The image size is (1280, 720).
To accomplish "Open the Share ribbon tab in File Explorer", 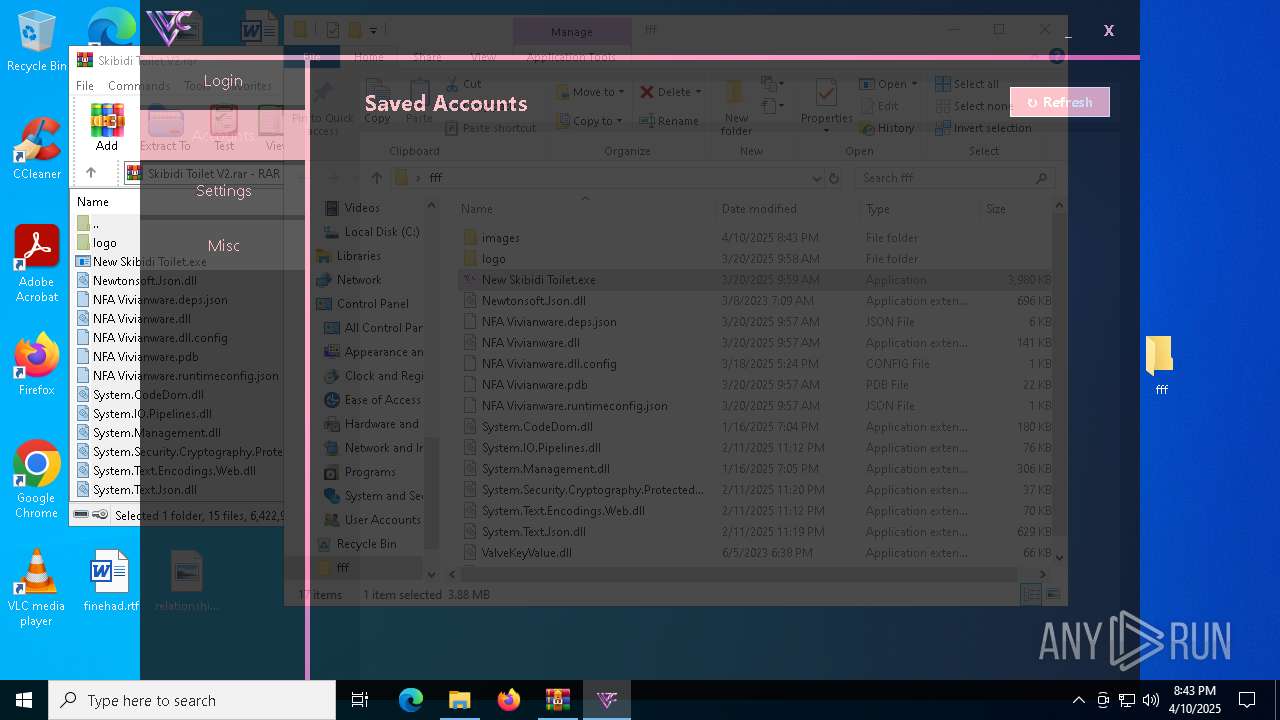I will click(427, 57).
